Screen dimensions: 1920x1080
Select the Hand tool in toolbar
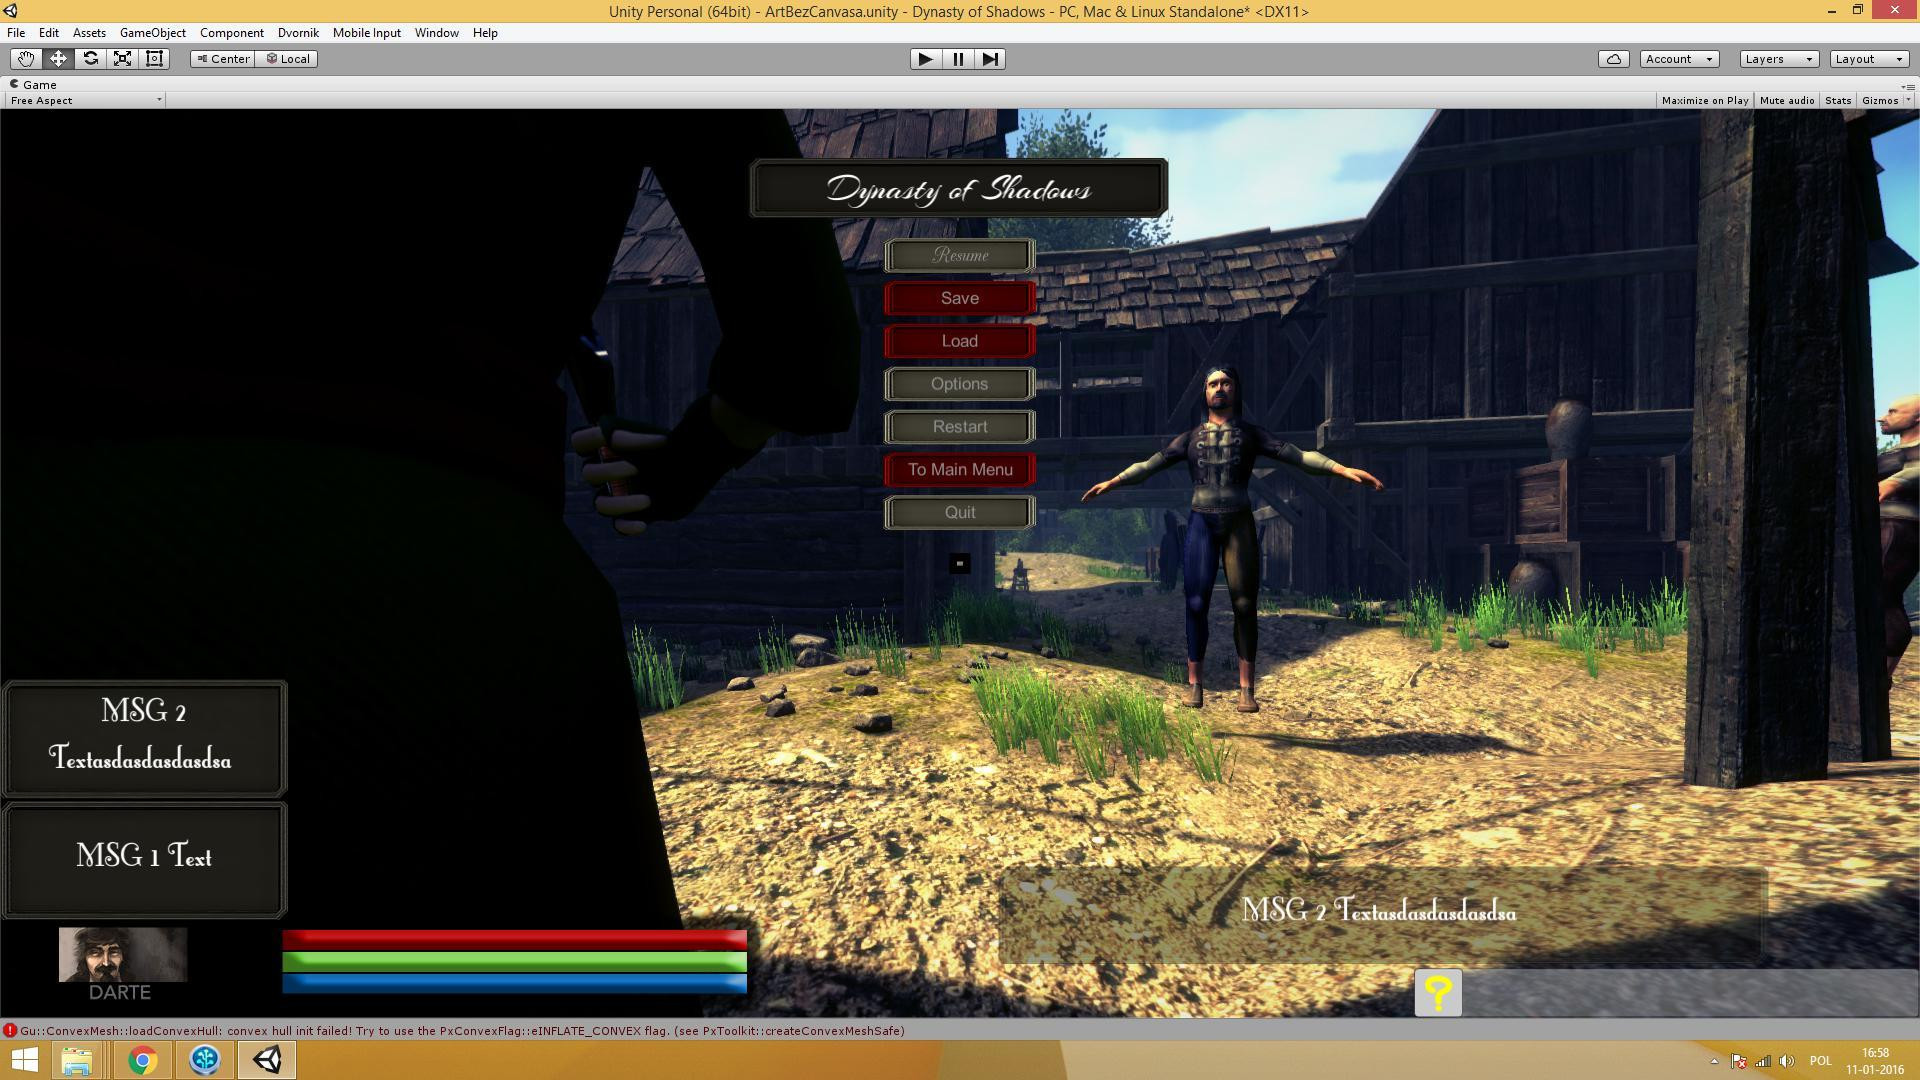(x=25, y=59)
